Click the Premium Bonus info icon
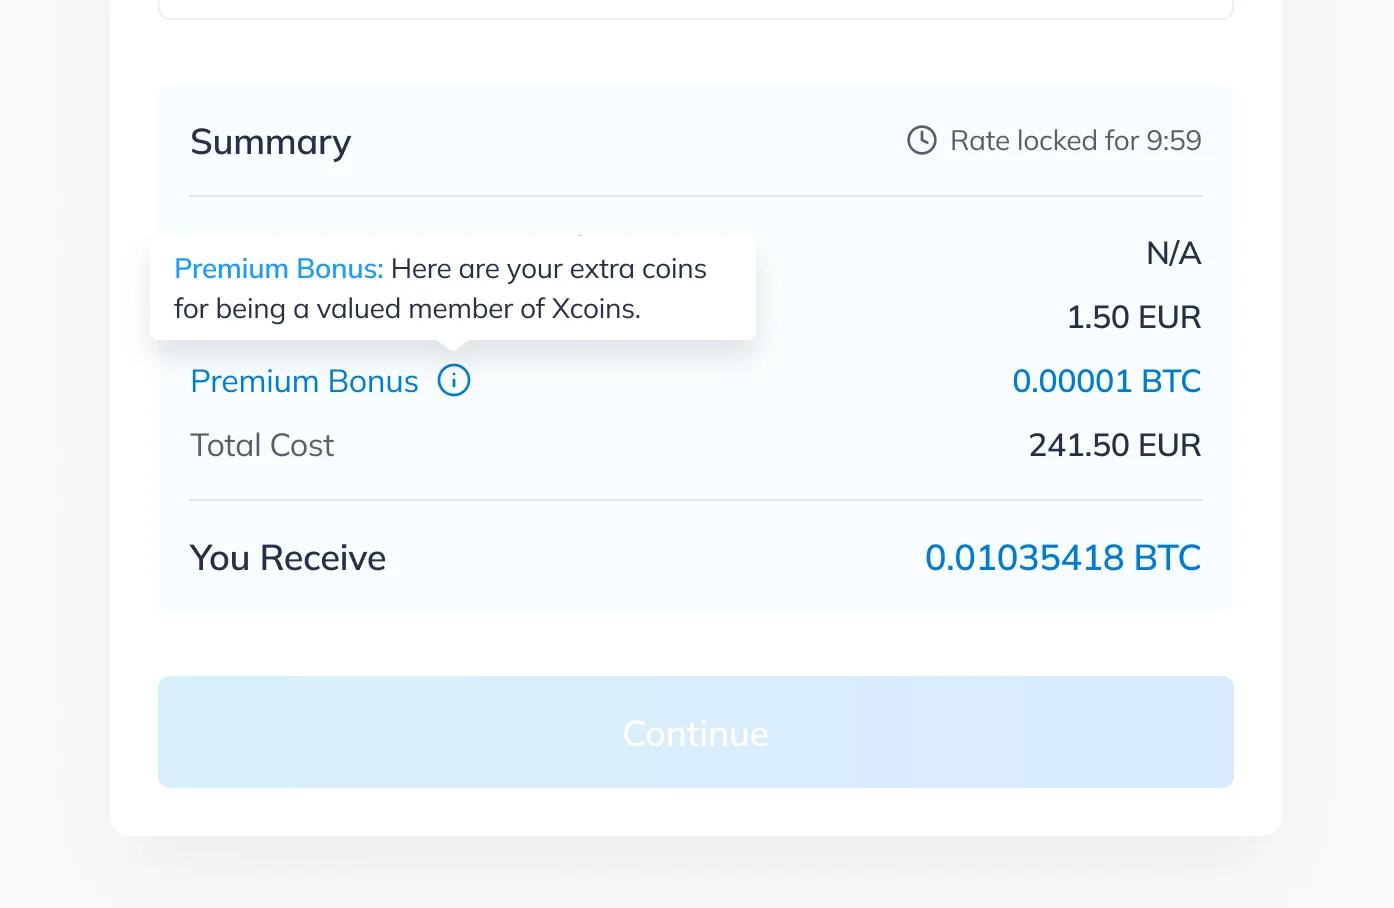 click(454, 380)
